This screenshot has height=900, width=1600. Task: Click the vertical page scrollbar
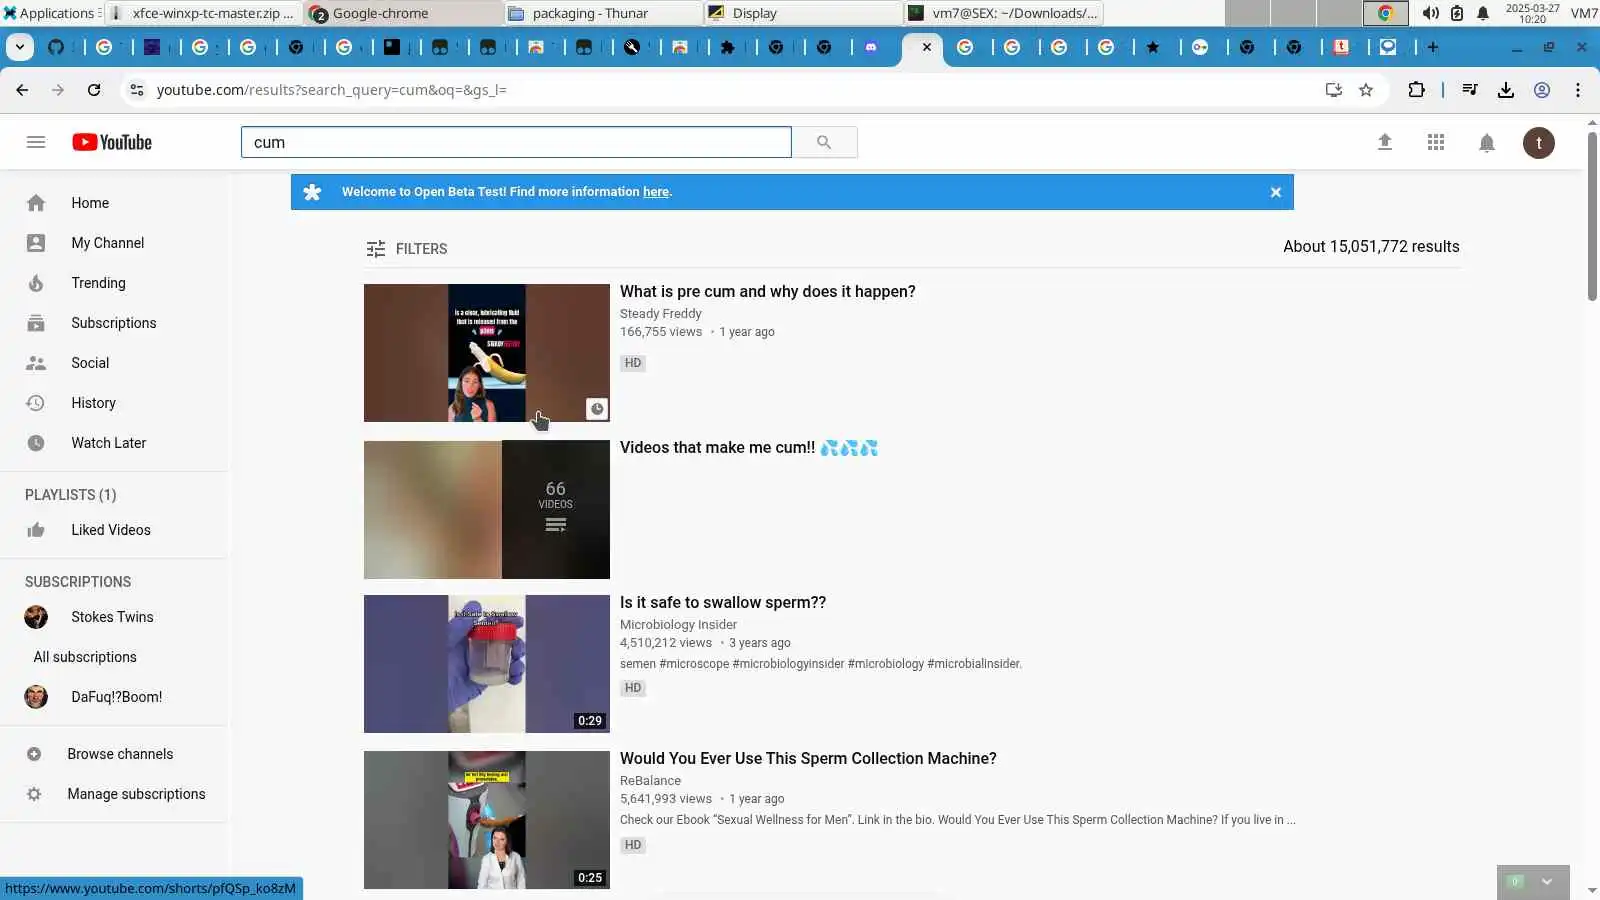pos(1592,215)
